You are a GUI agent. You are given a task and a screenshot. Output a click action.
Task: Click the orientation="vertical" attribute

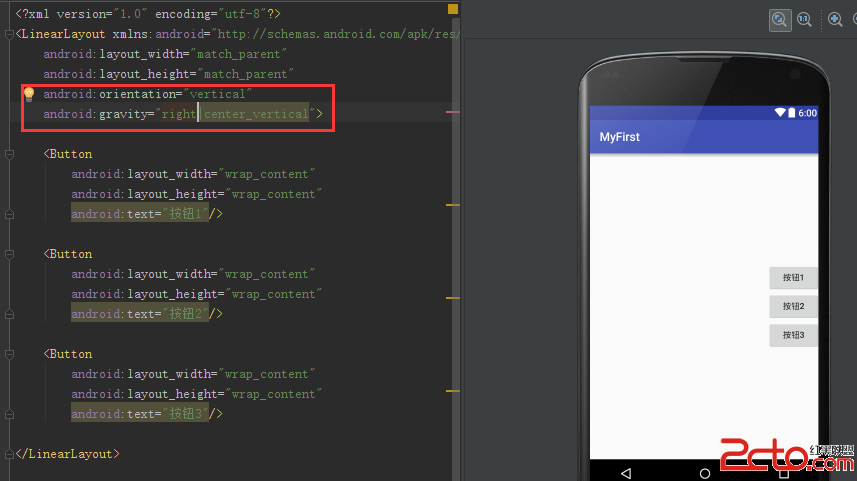[148, 94]
